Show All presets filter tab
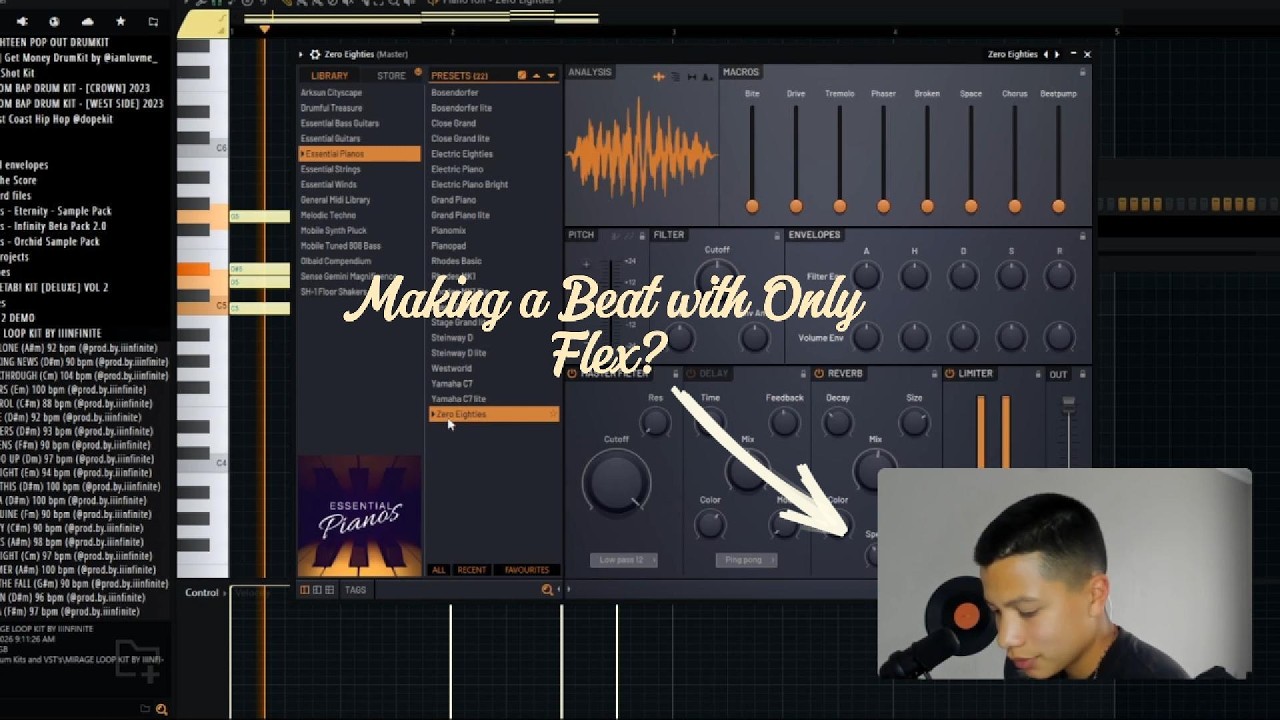The image size is (1280, 720). (438, 570)
